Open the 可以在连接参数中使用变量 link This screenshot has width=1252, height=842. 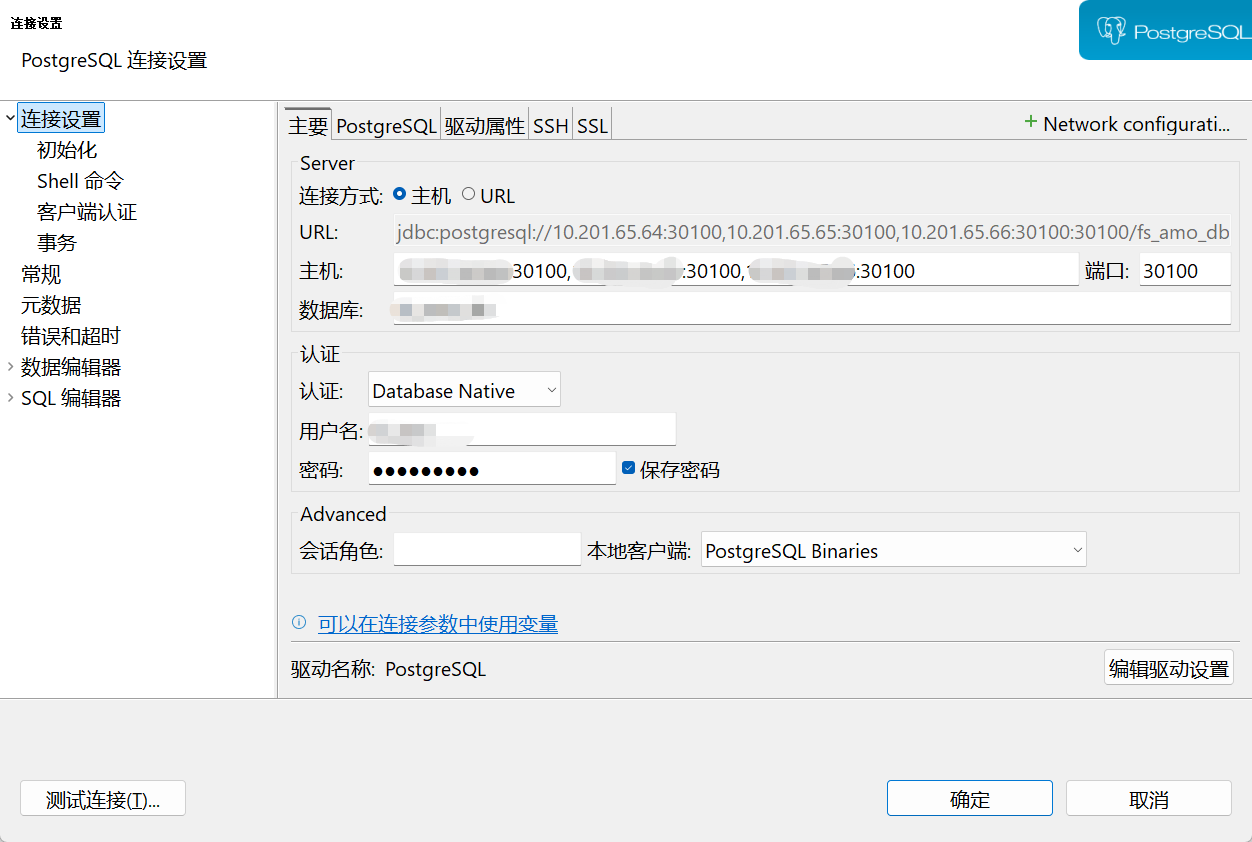click(x=438, y=624)
